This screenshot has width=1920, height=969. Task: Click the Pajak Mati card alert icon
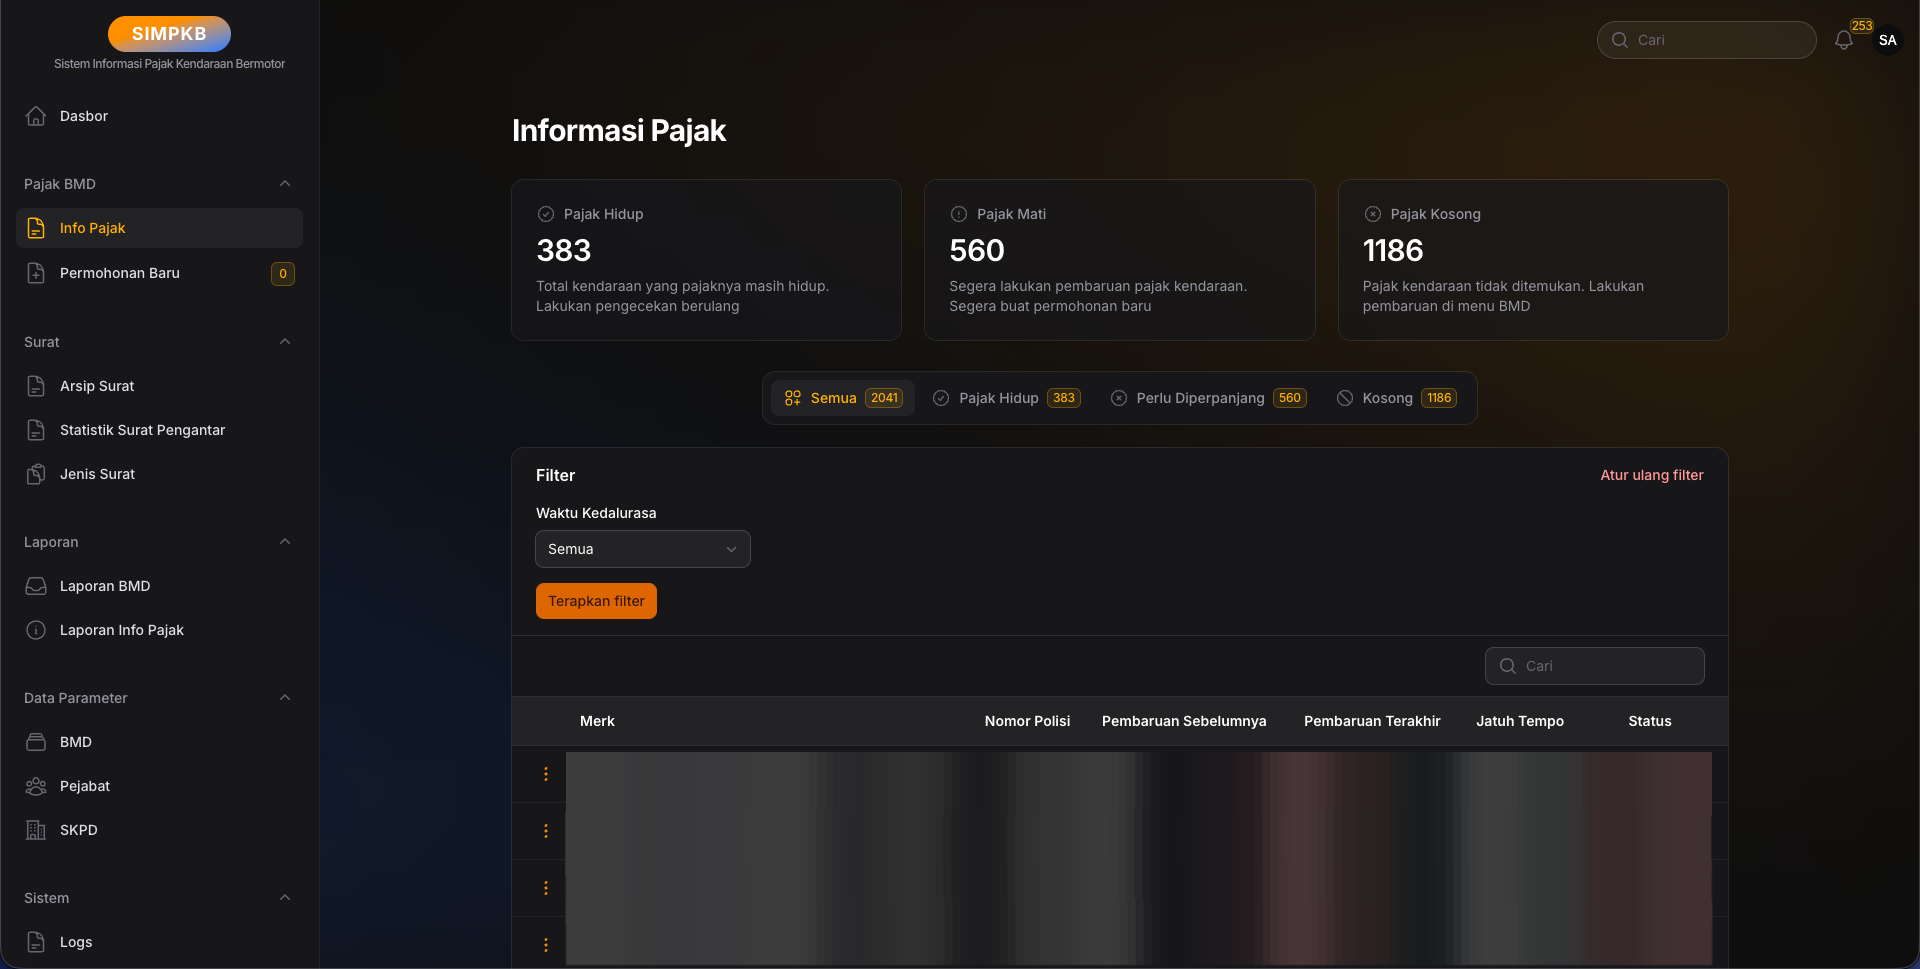pos(959,214)
